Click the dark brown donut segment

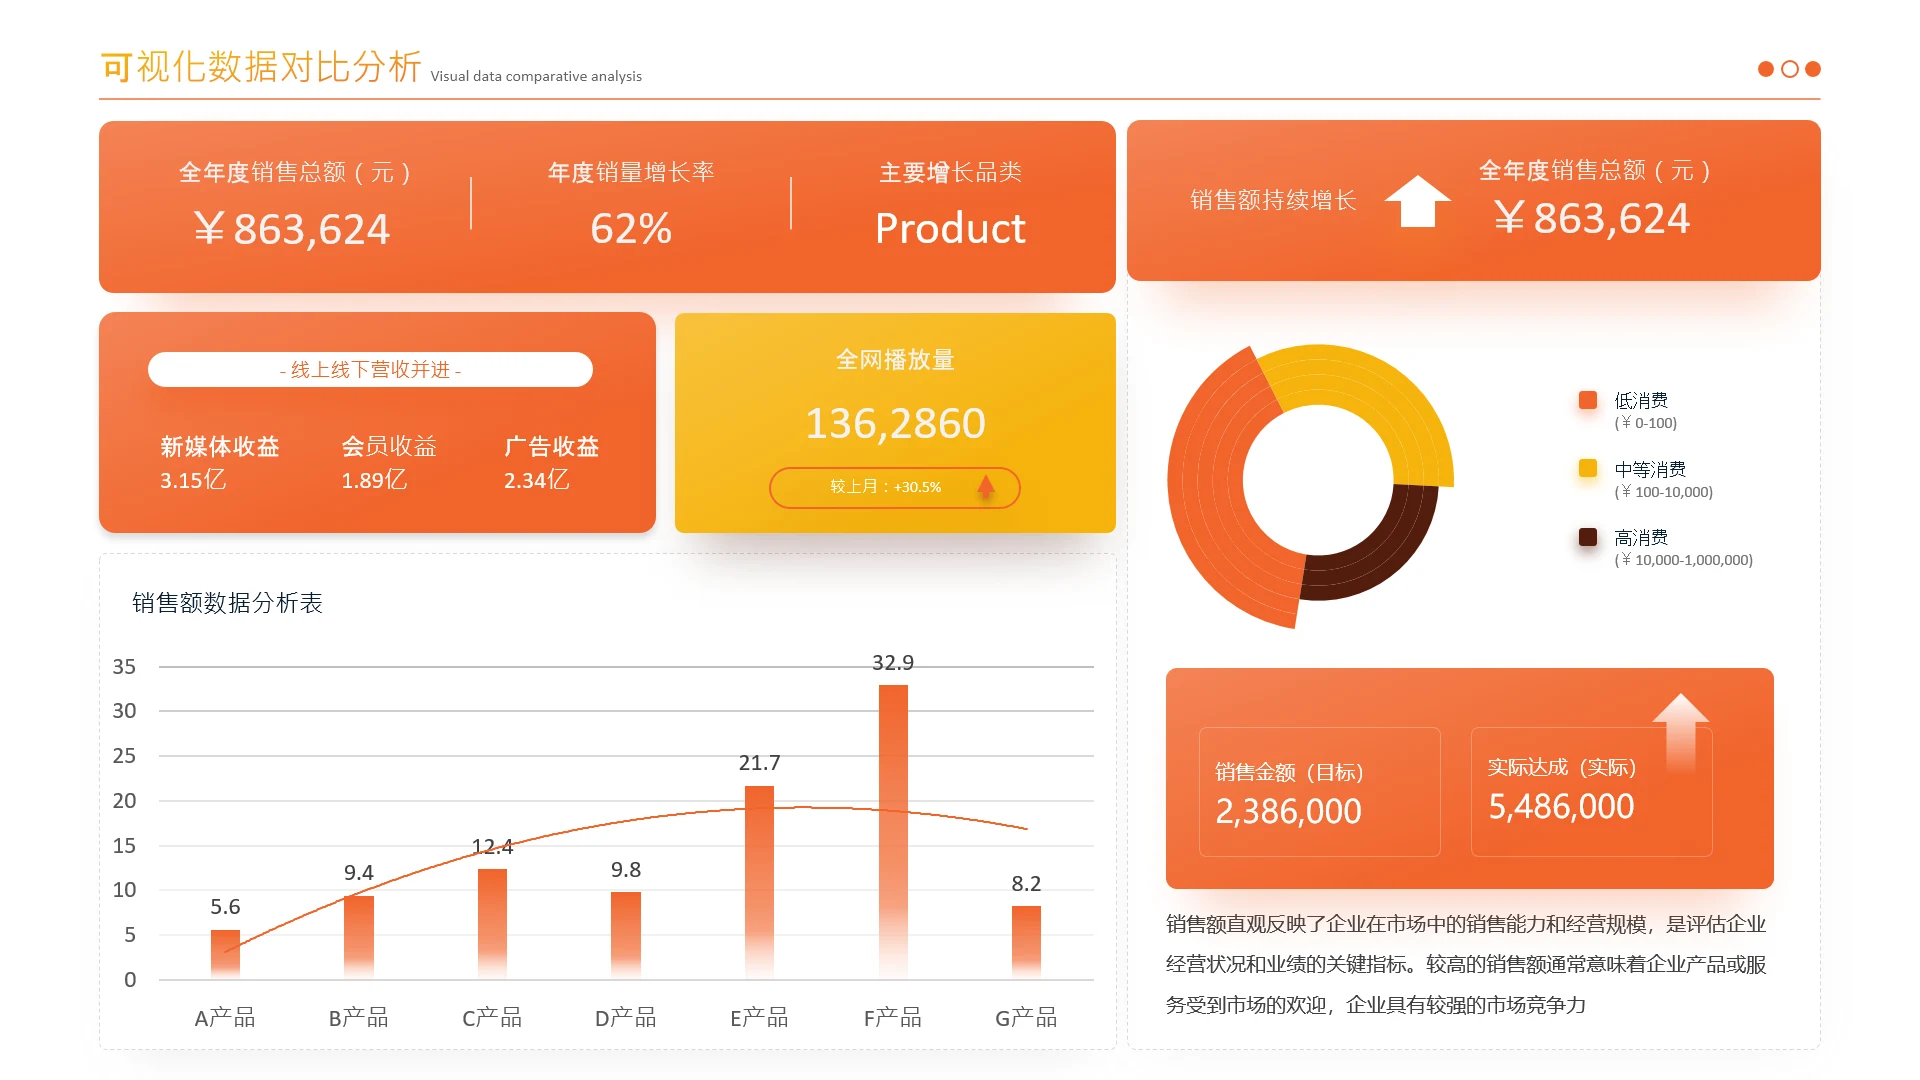[x=1380, y=553]
